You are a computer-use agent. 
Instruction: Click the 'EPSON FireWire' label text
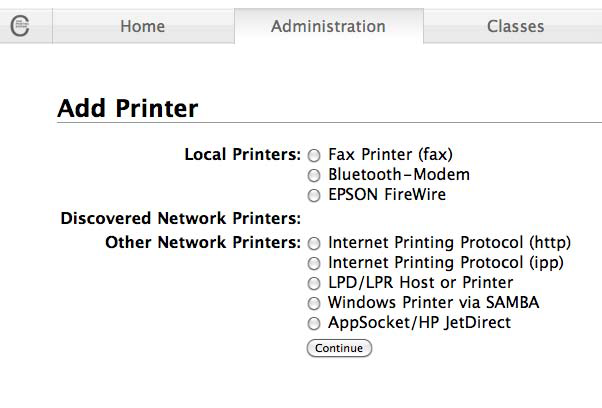click(x=387, y=195)
